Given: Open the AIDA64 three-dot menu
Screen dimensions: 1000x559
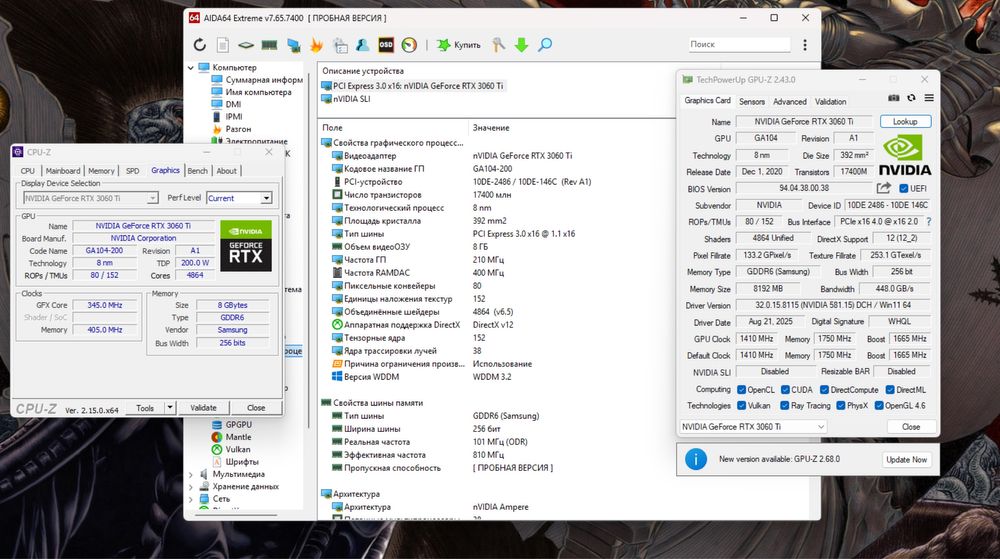Looking at the screenshot, I should pyautogui.click(x=805, y=45).
